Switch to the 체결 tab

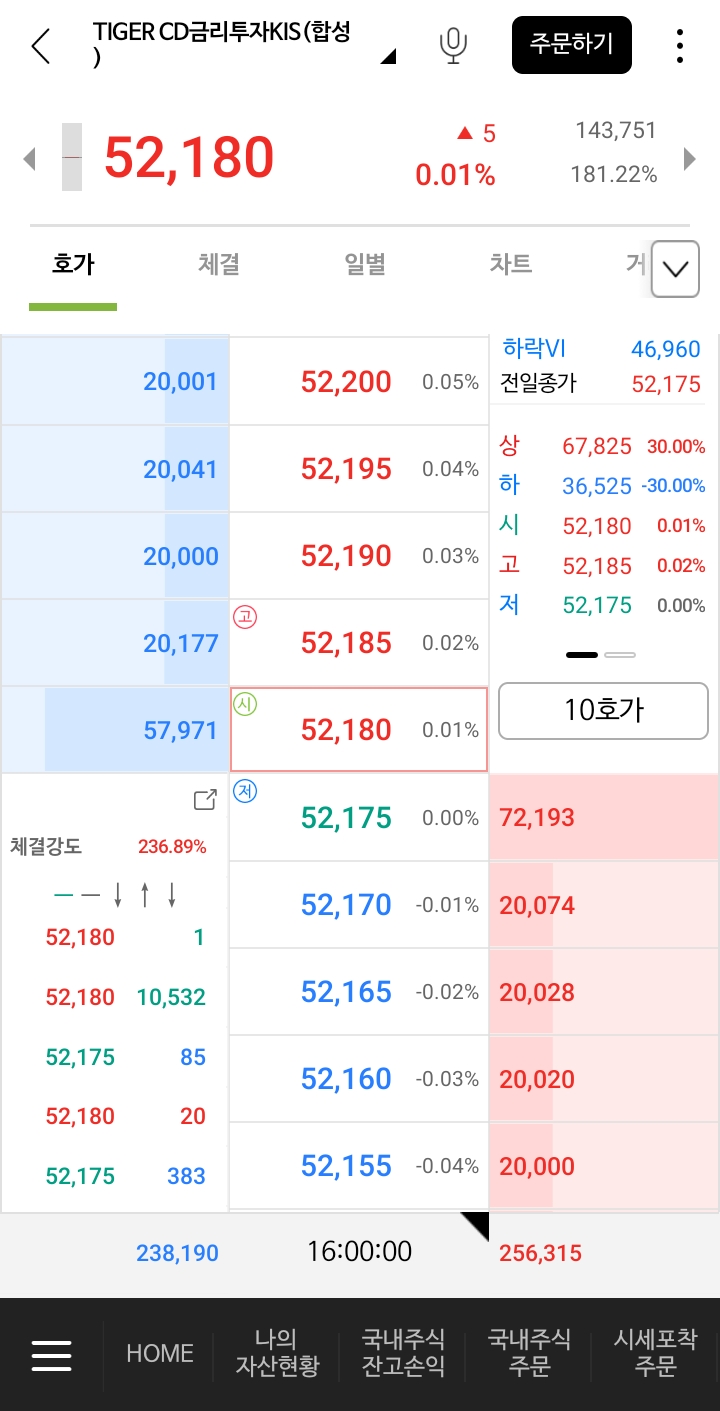(x=218, y=265)
